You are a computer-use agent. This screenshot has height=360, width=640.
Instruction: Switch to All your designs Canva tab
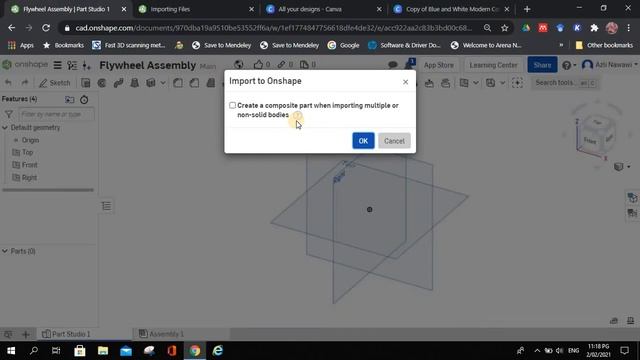(319, 9)
